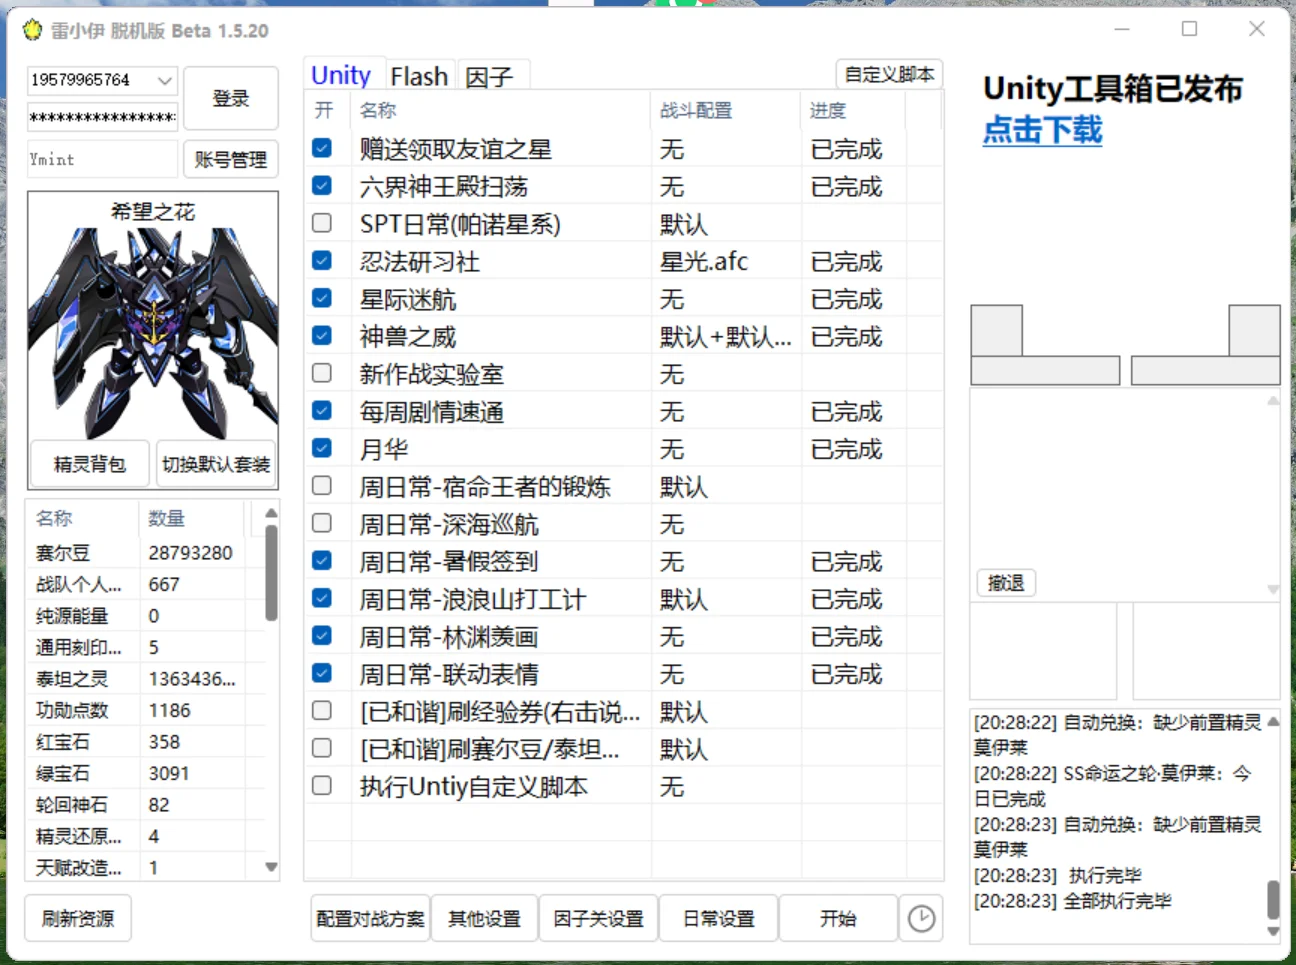Click the resource list scrollbar down arrow
The height and width of the screenshot is (965, 1296).
tap(270, 868)
